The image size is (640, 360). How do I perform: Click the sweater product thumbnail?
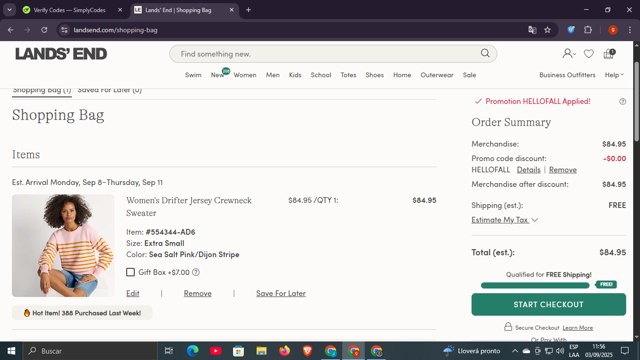[x=63, y=245]
